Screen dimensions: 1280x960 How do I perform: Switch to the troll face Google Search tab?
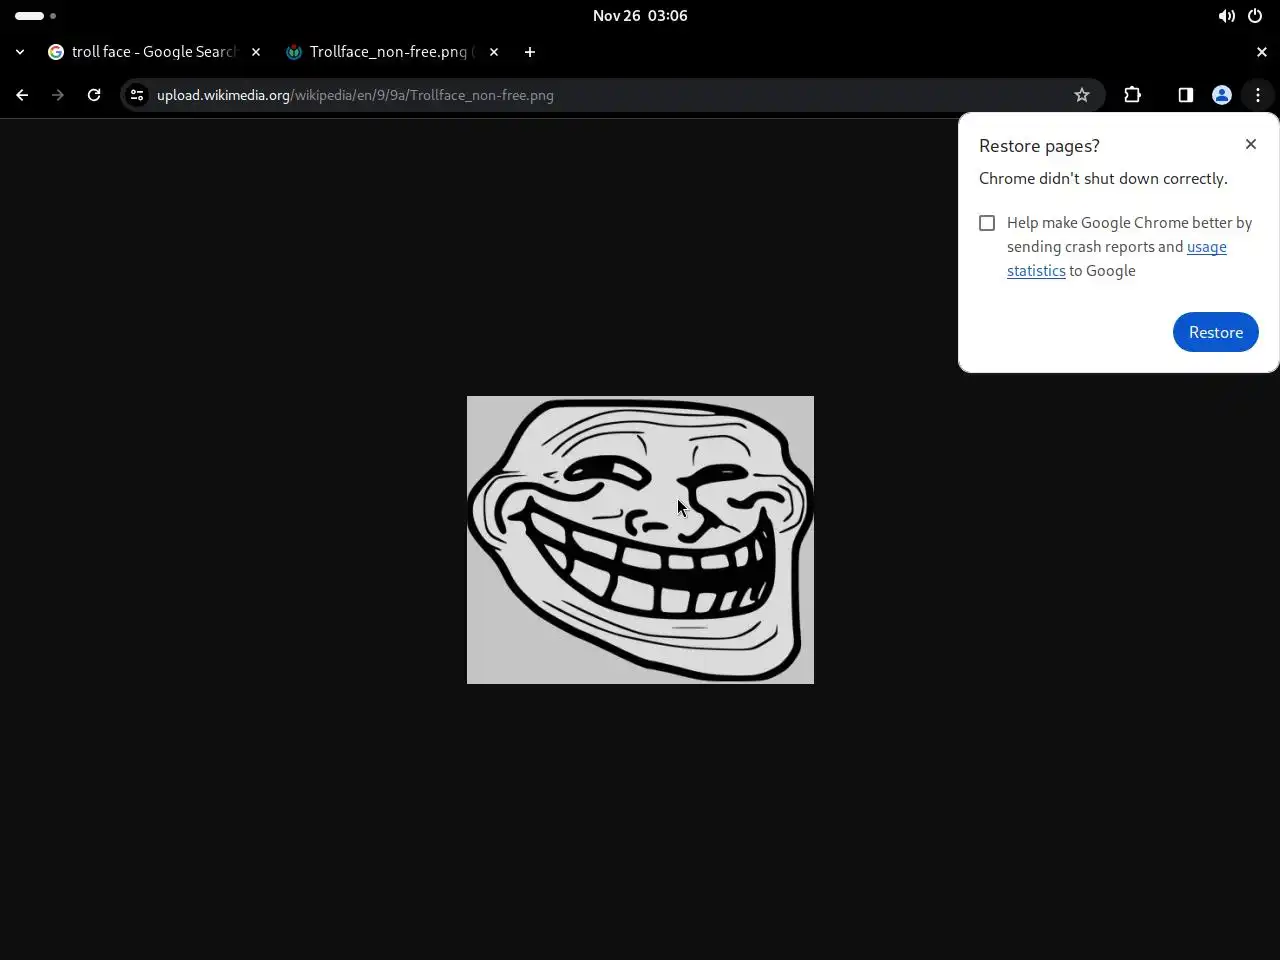coord(154,52)
